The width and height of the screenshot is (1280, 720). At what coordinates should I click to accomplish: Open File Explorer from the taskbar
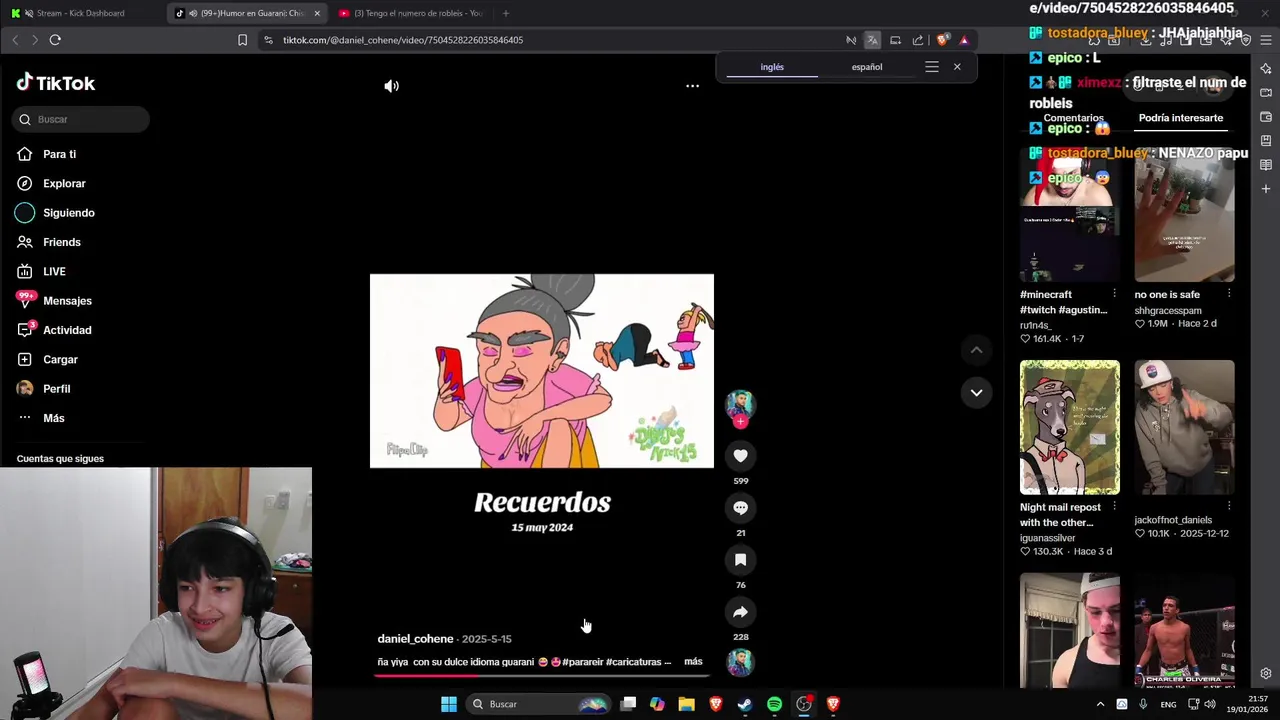(x=686, y=704)
